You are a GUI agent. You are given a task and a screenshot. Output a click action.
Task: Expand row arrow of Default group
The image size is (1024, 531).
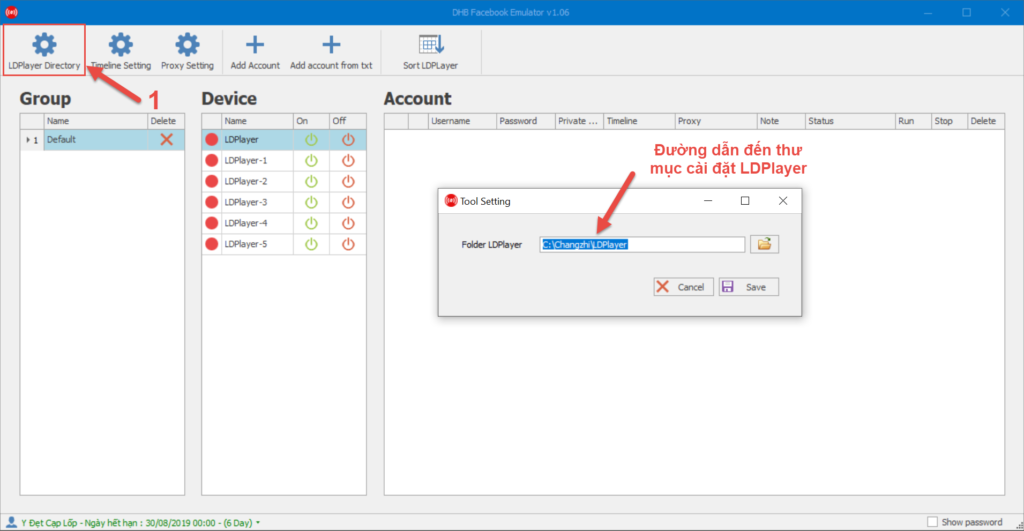27,140
